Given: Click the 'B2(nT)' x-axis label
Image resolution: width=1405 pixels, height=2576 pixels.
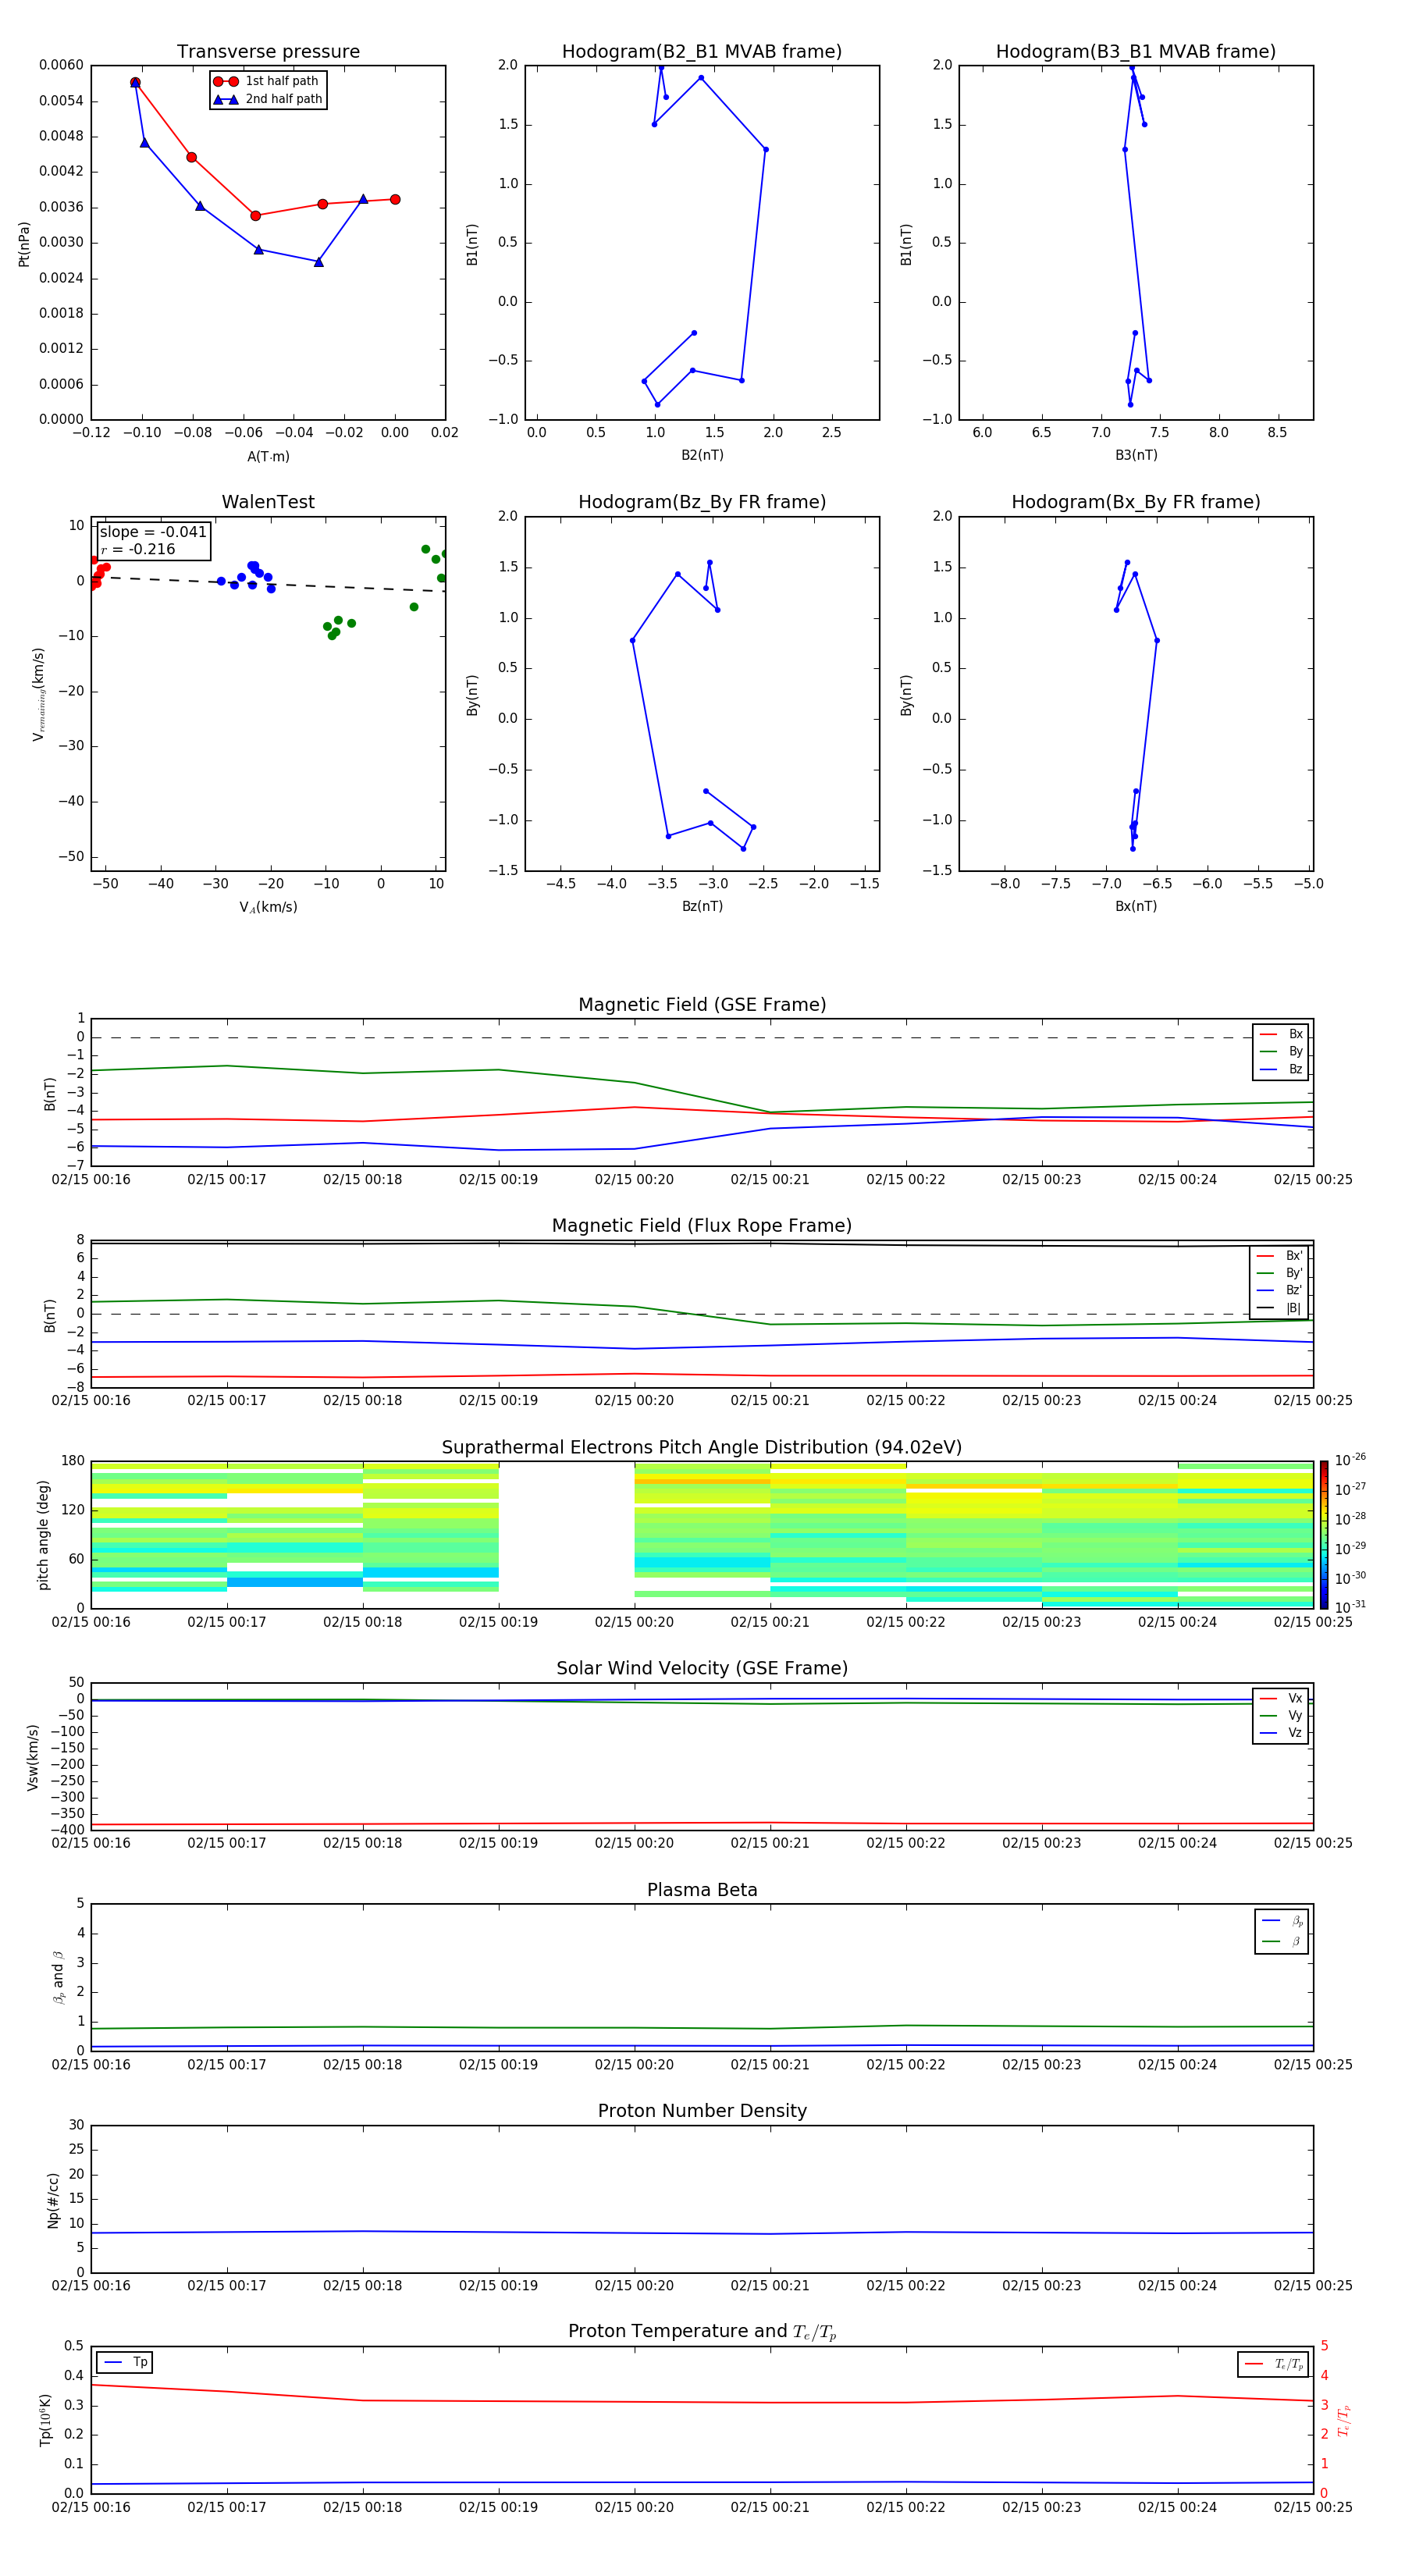Looking at the screenshot, I should click(x=702, y=455).
